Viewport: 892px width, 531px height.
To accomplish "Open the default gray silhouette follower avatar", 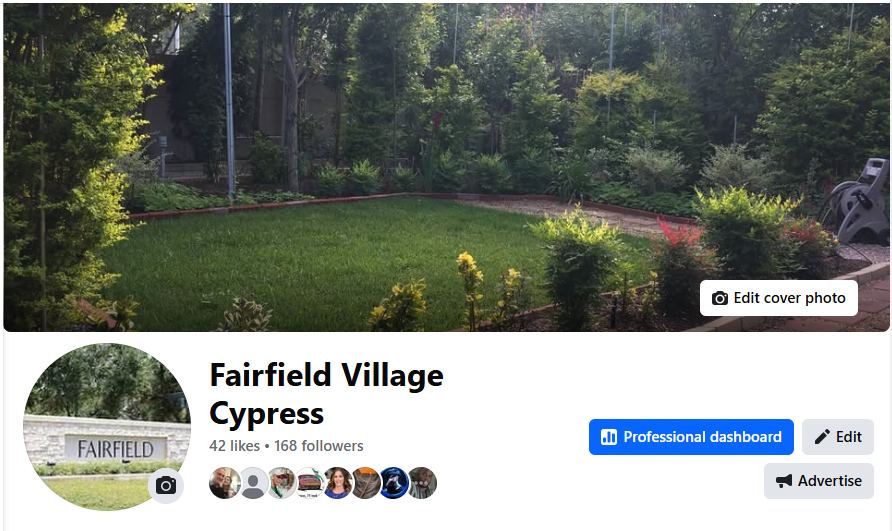I will coord(253,483).
